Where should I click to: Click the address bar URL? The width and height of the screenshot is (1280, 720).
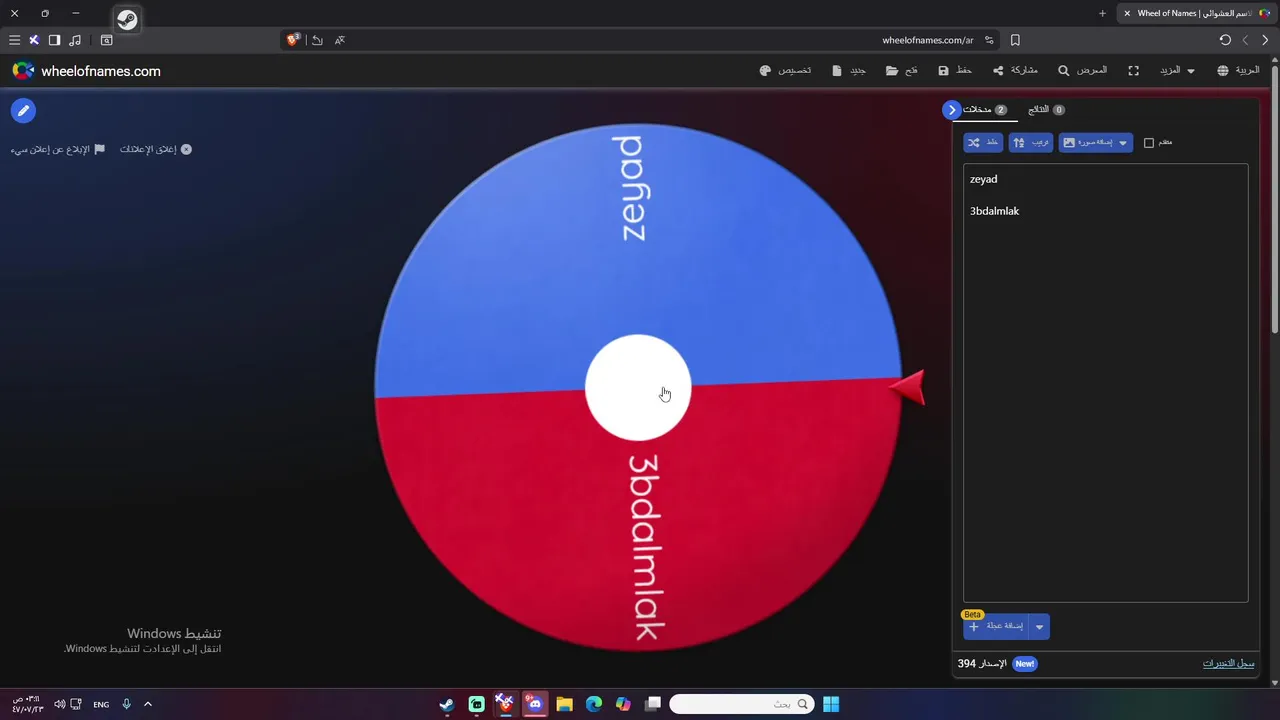[927, 40]
